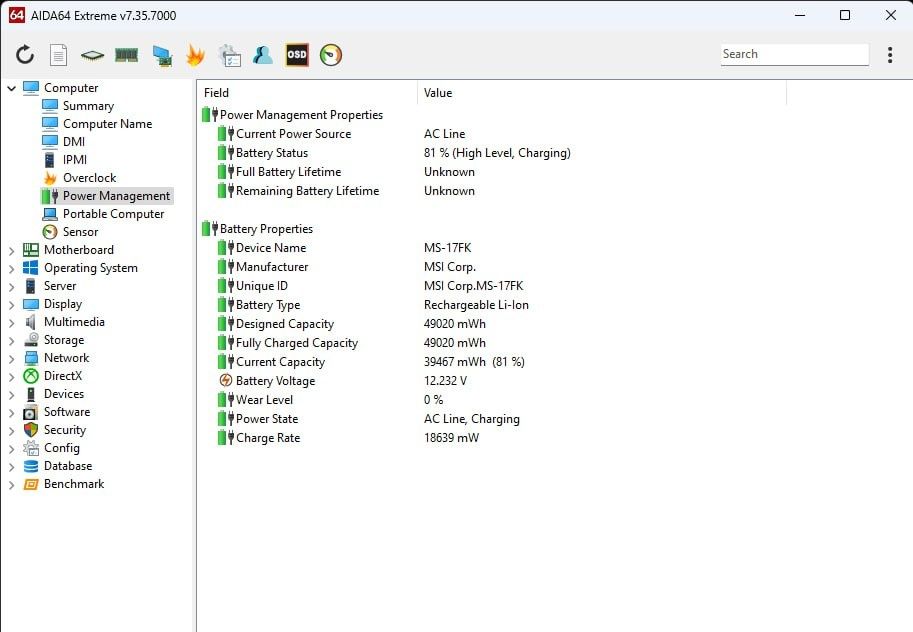The width and height of the screenshot is (913, 632).
Task: Open the Report toolbar icon
Action: pyautogui.click(x=58, y=55)
